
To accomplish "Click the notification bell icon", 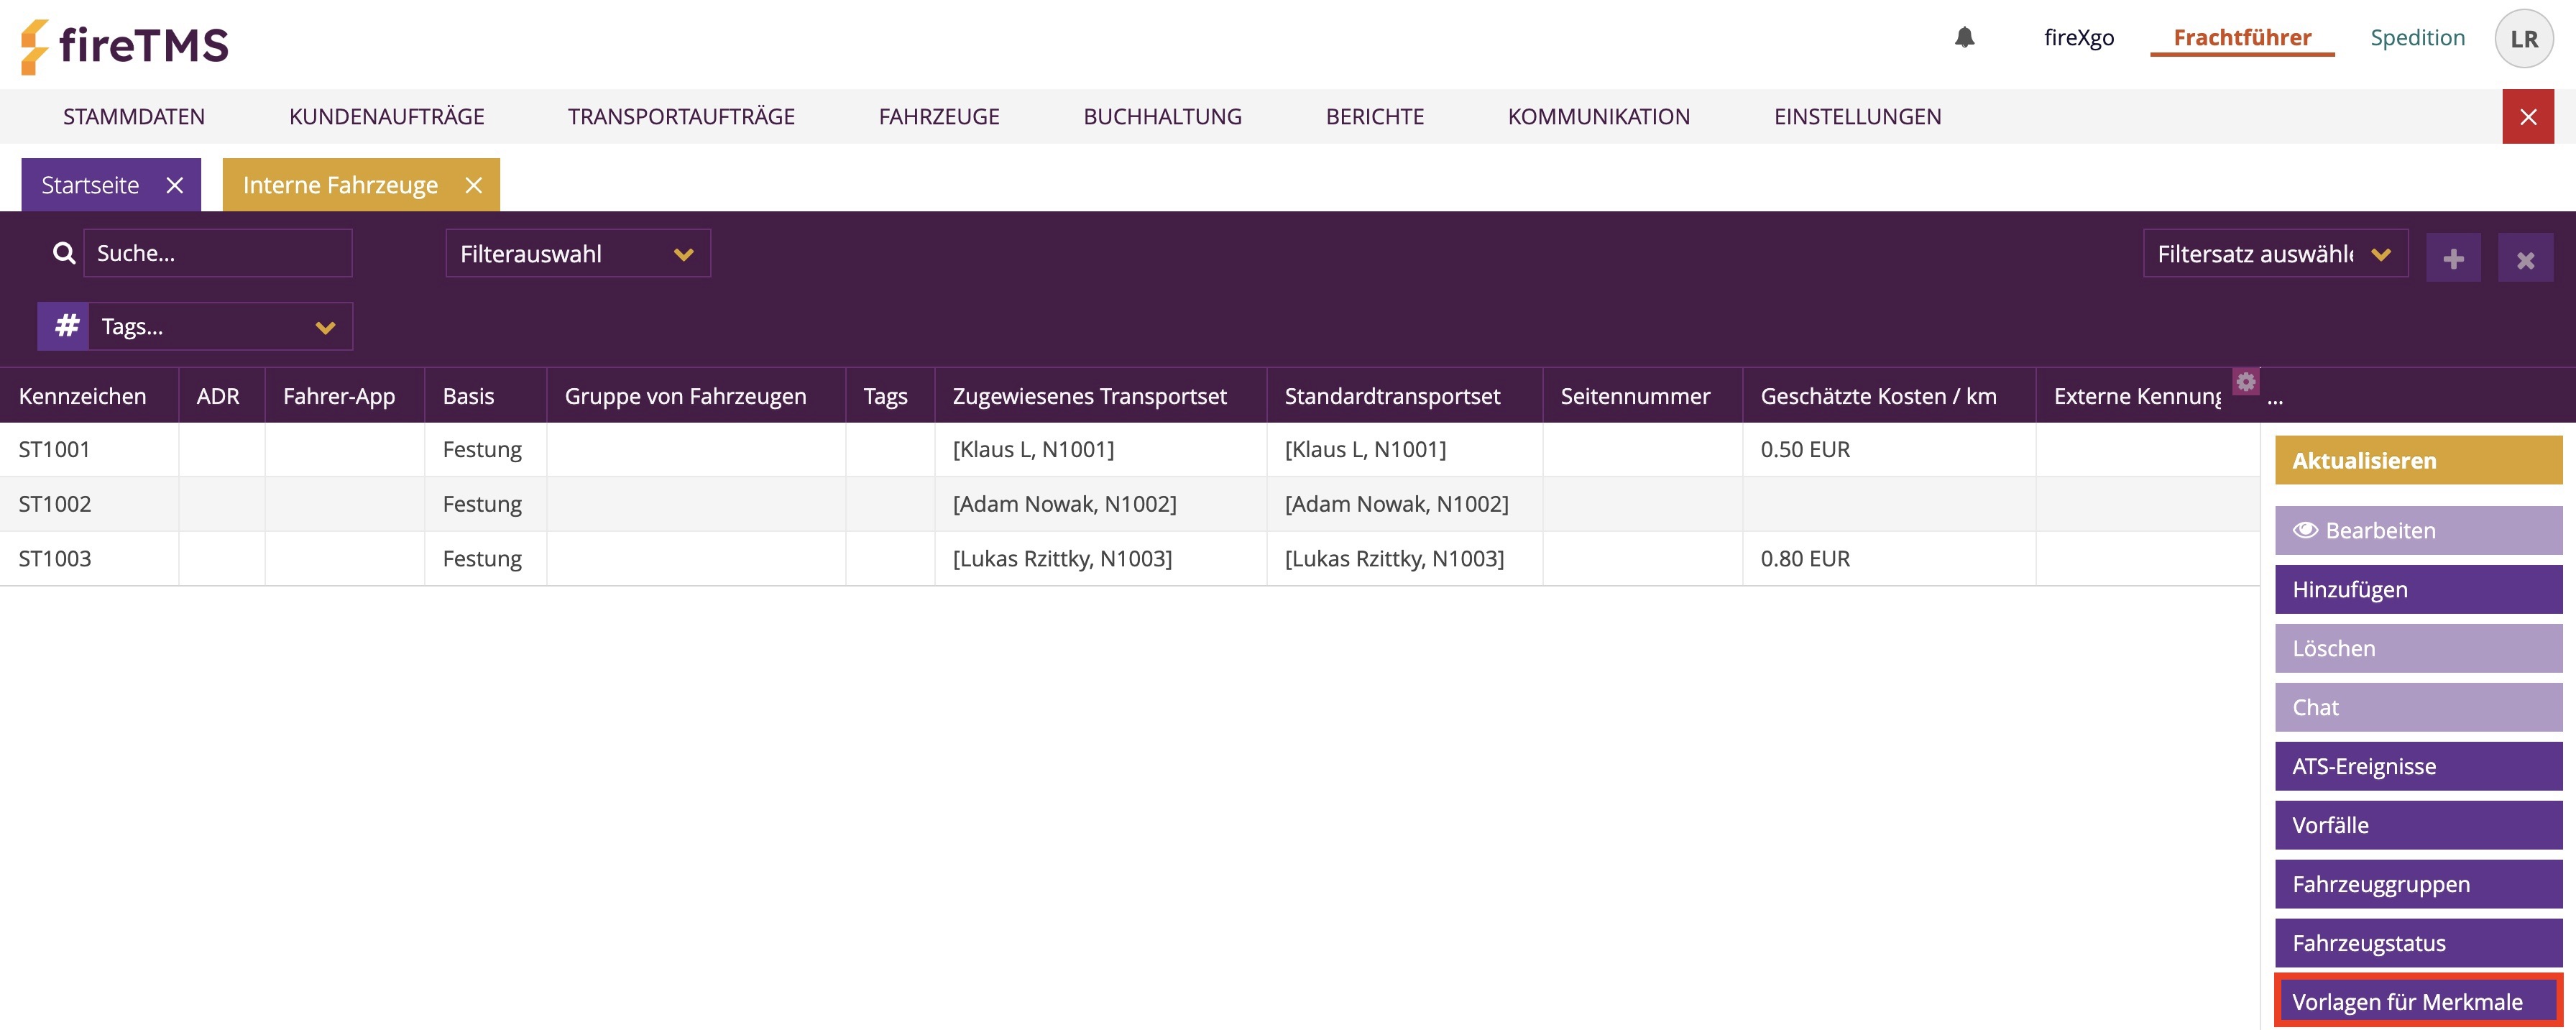I will tap(1964, 38).
